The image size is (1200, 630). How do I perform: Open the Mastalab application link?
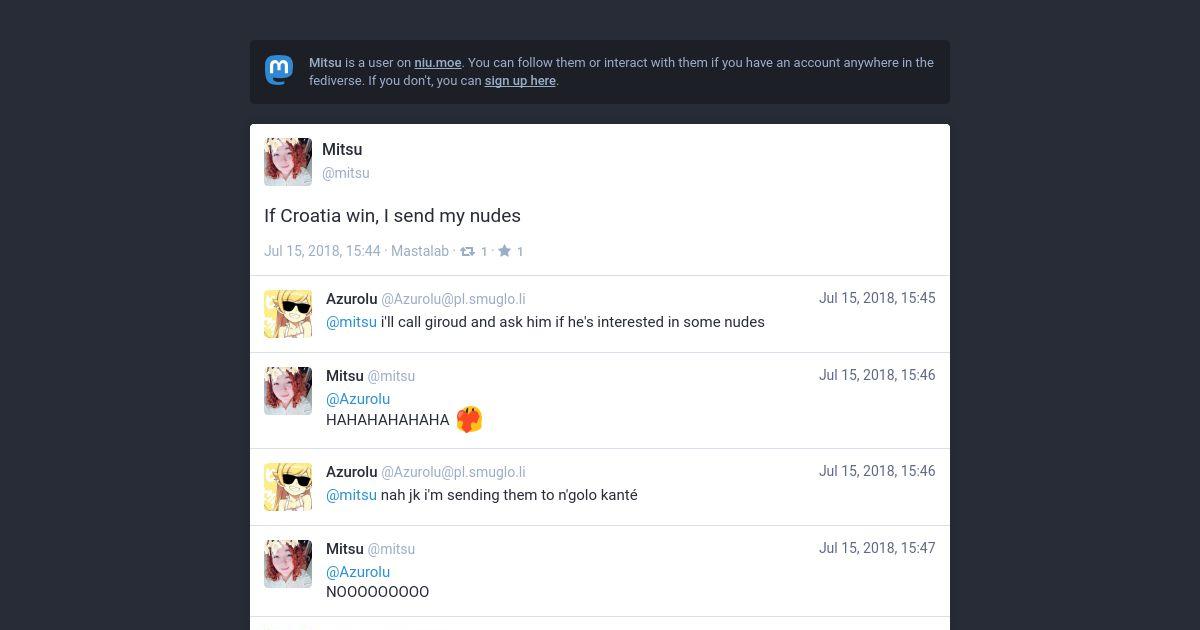[x=420, y=251]
